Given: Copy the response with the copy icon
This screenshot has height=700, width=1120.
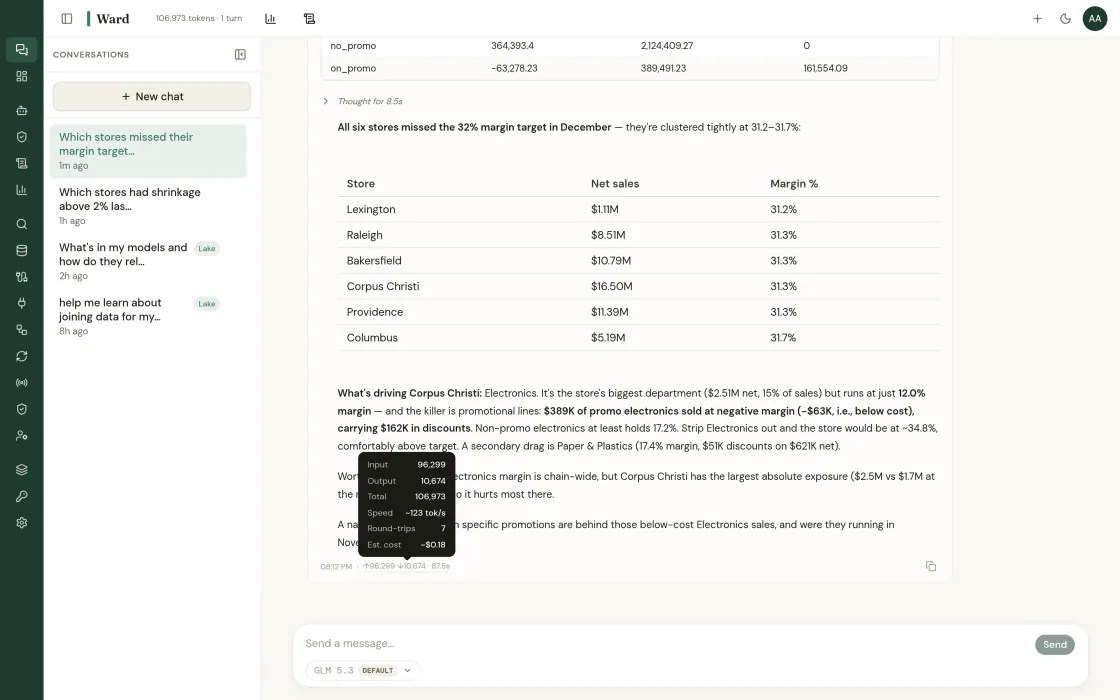Looking at the screenshot, I should (931, 566).
